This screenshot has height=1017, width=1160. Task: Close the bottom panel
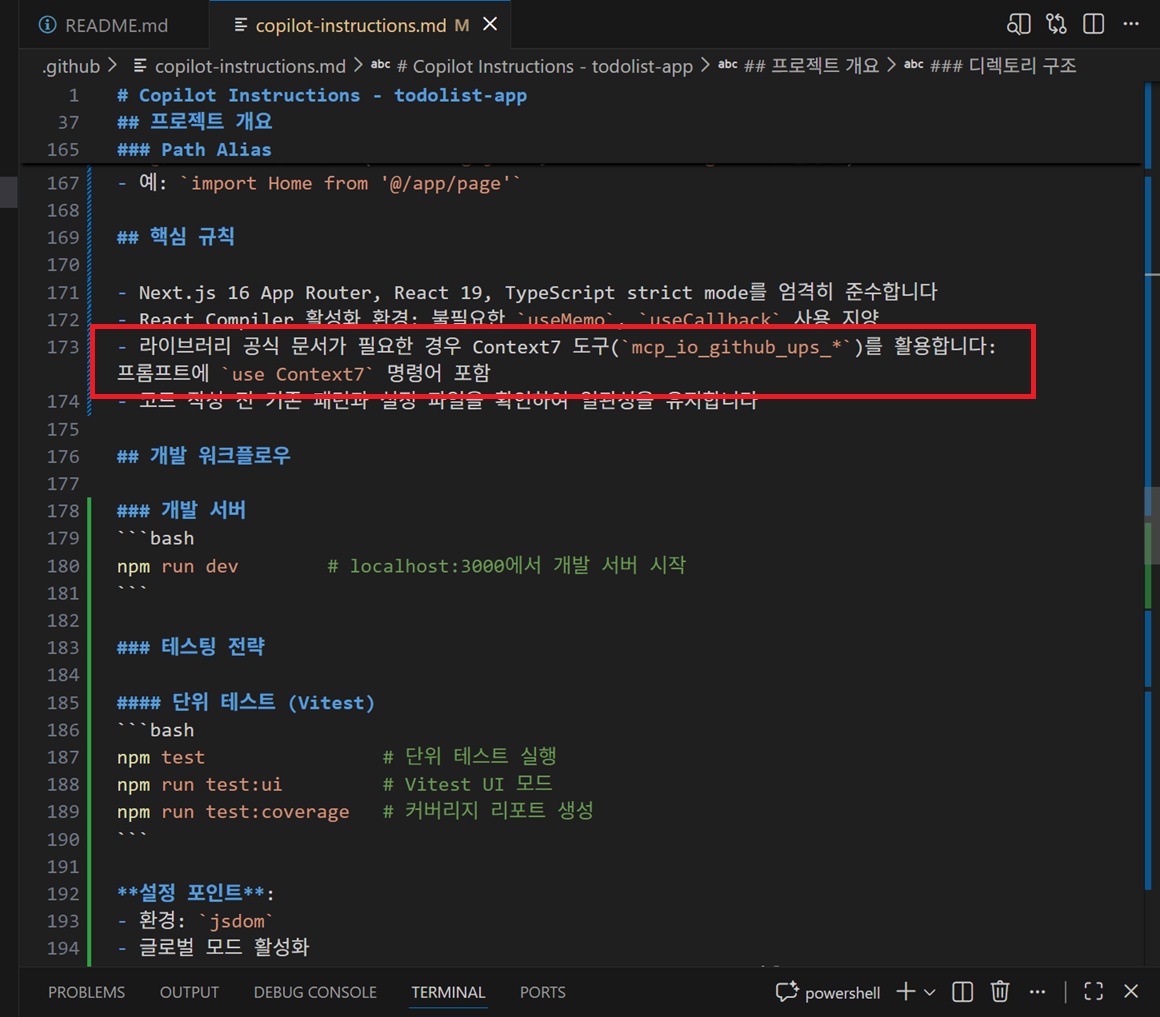[x=1130, y=992]
